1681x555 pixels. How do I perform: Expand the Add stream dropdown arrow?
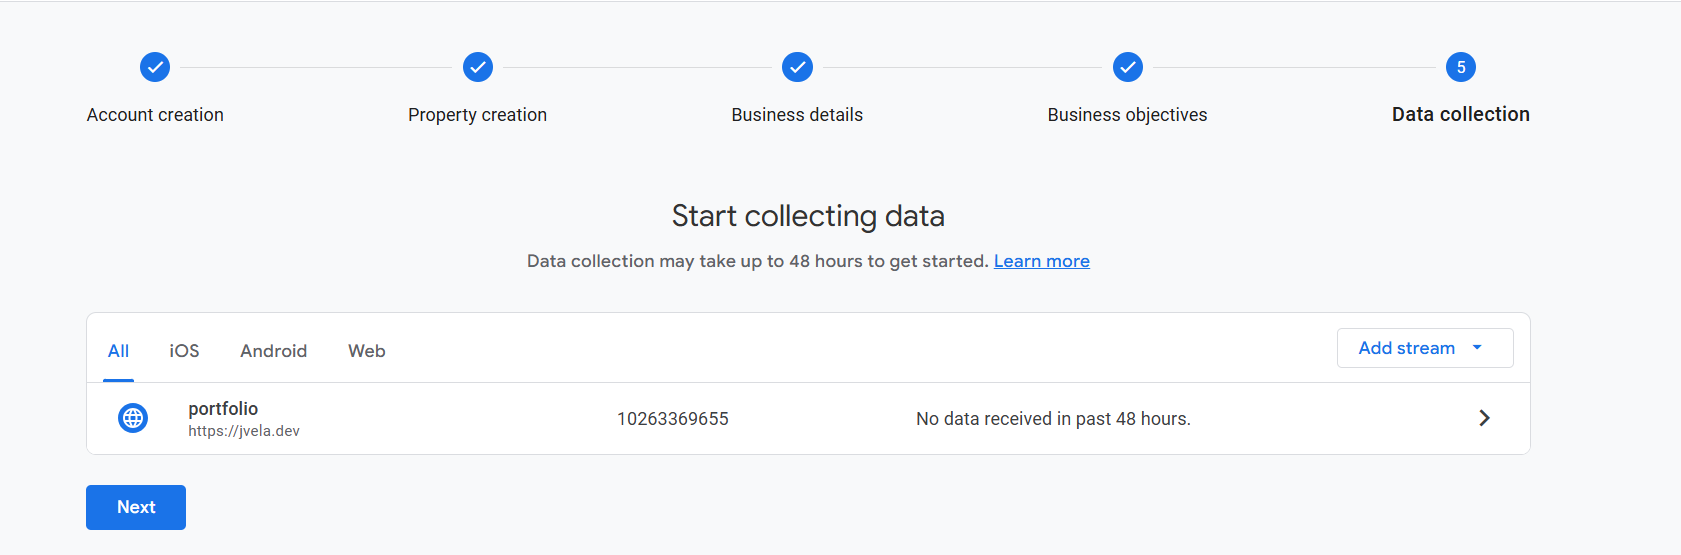(1477, 348)
